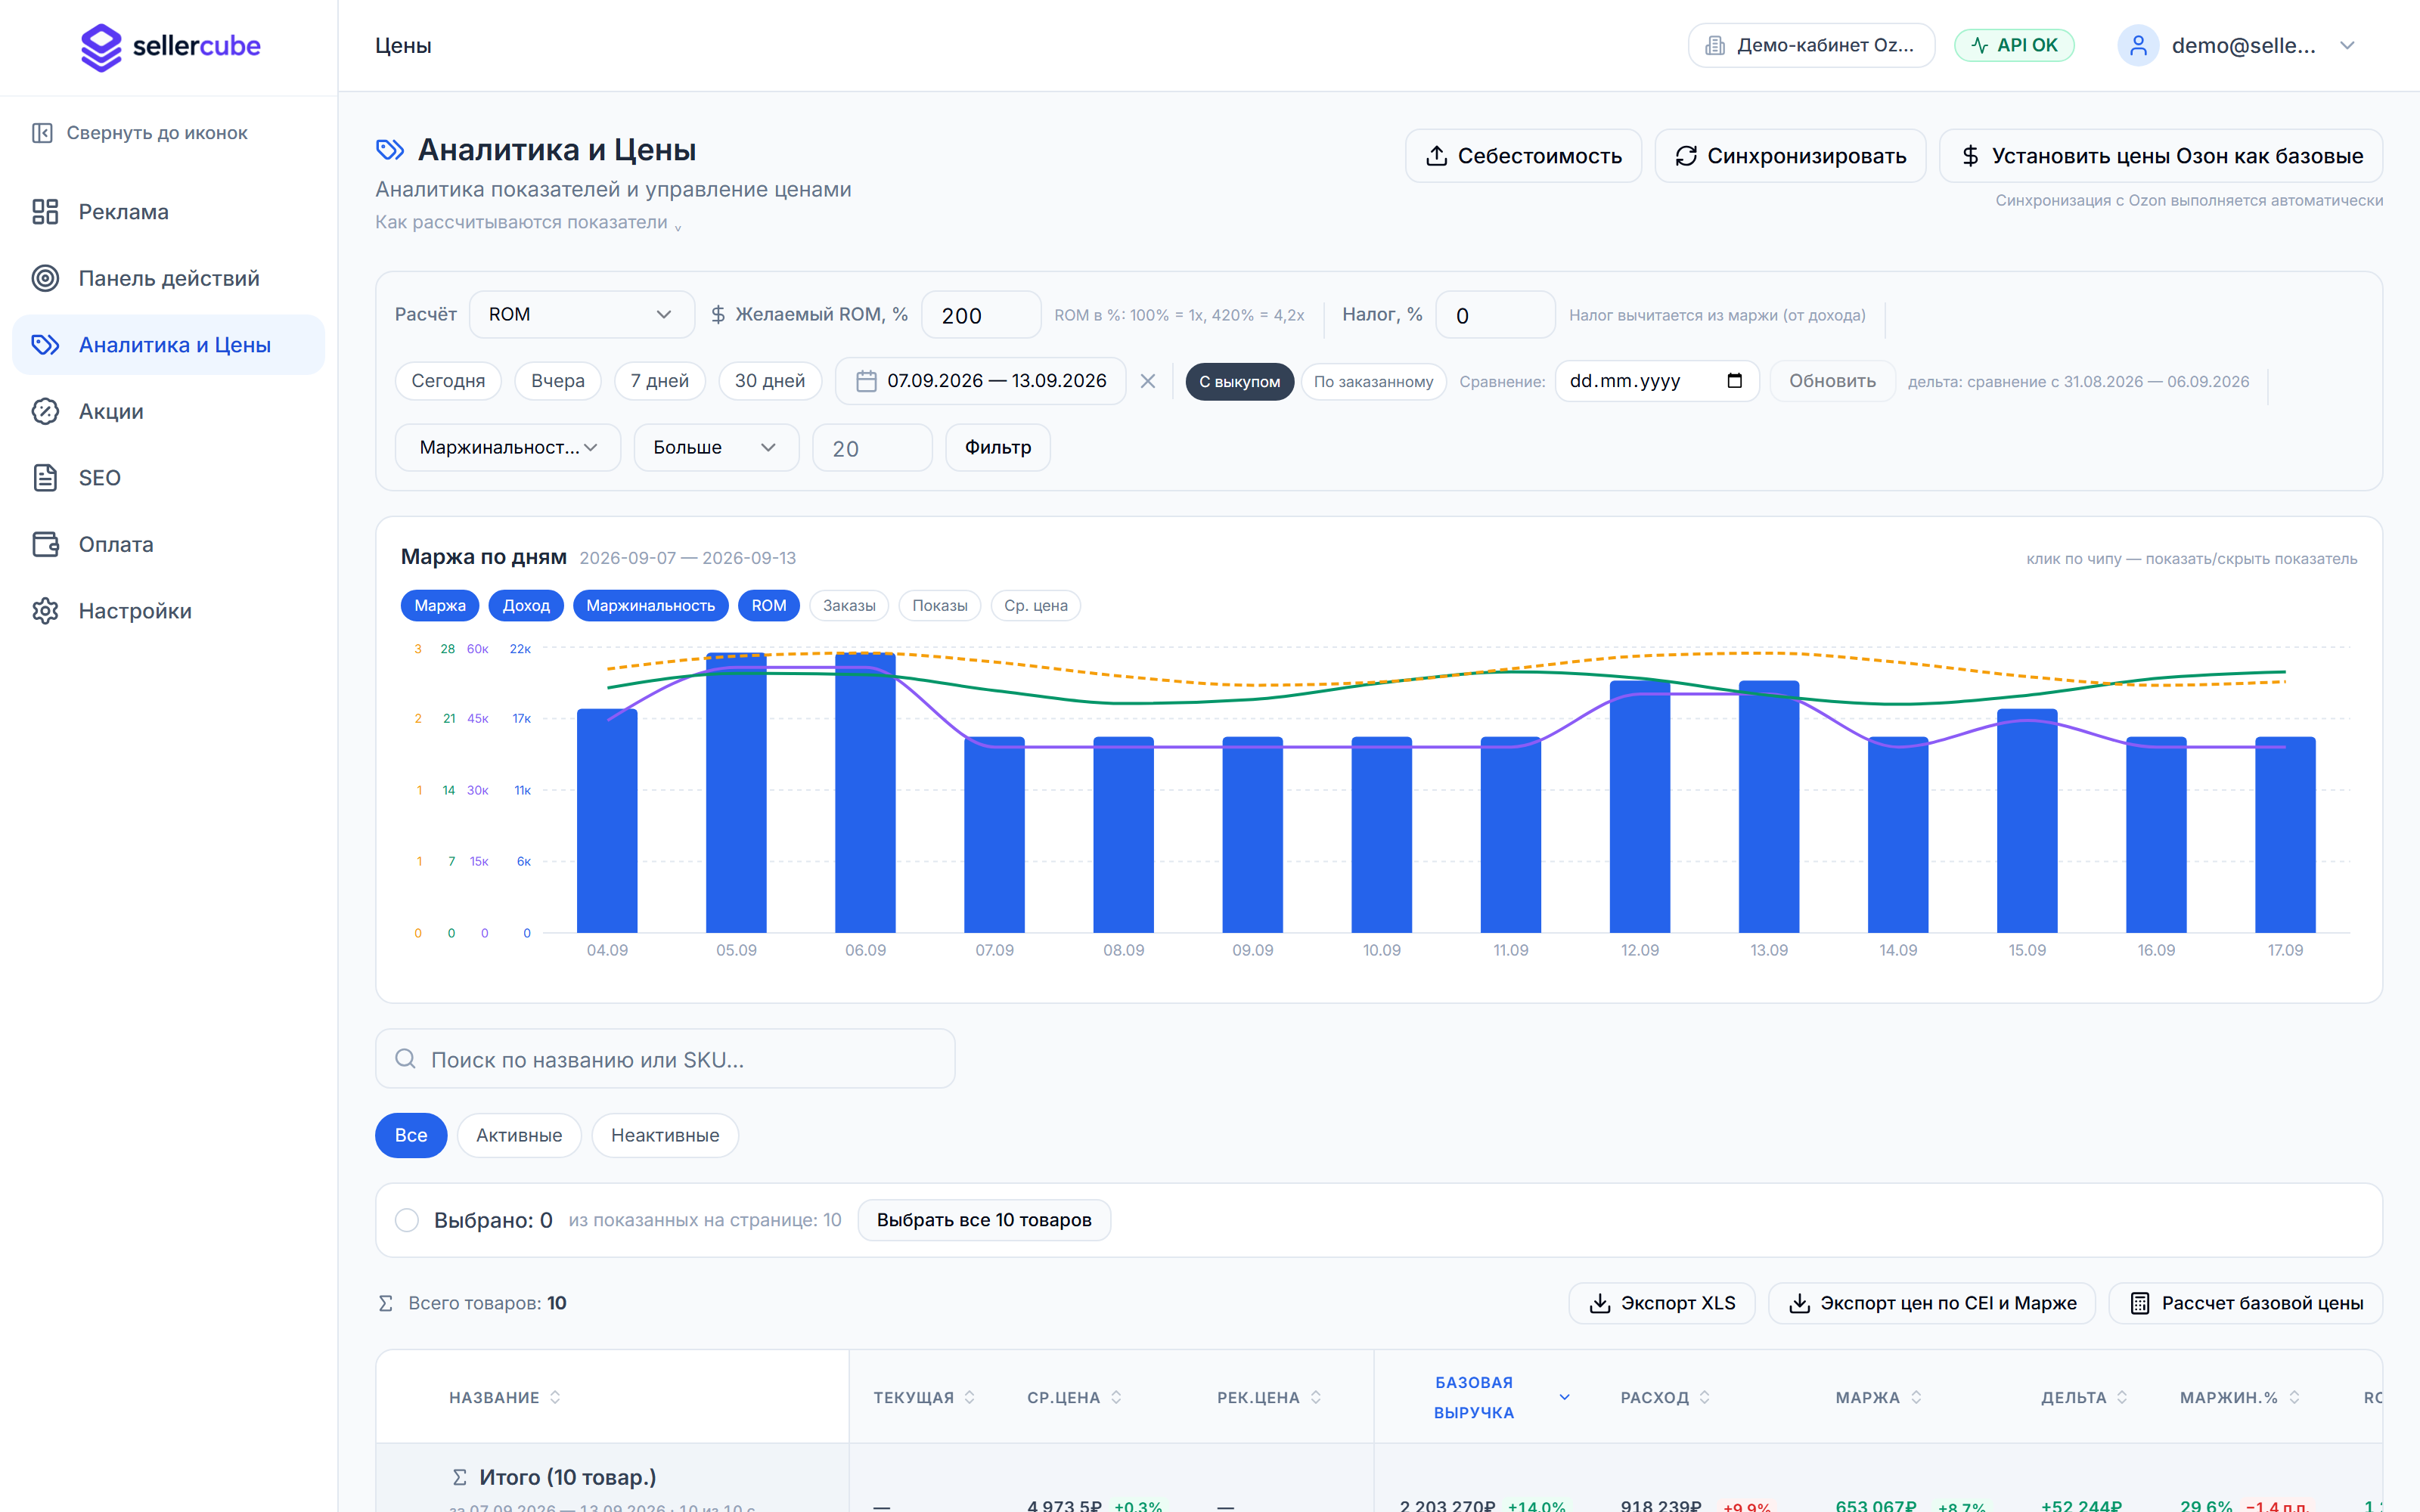This screenshot has width=2420, height=1512.
Task: Click the Оплата wallet icon
Action: 45,544
